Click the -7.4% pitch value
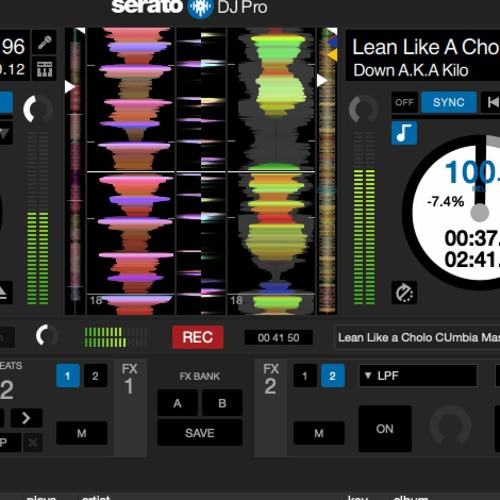 [446, 202]
